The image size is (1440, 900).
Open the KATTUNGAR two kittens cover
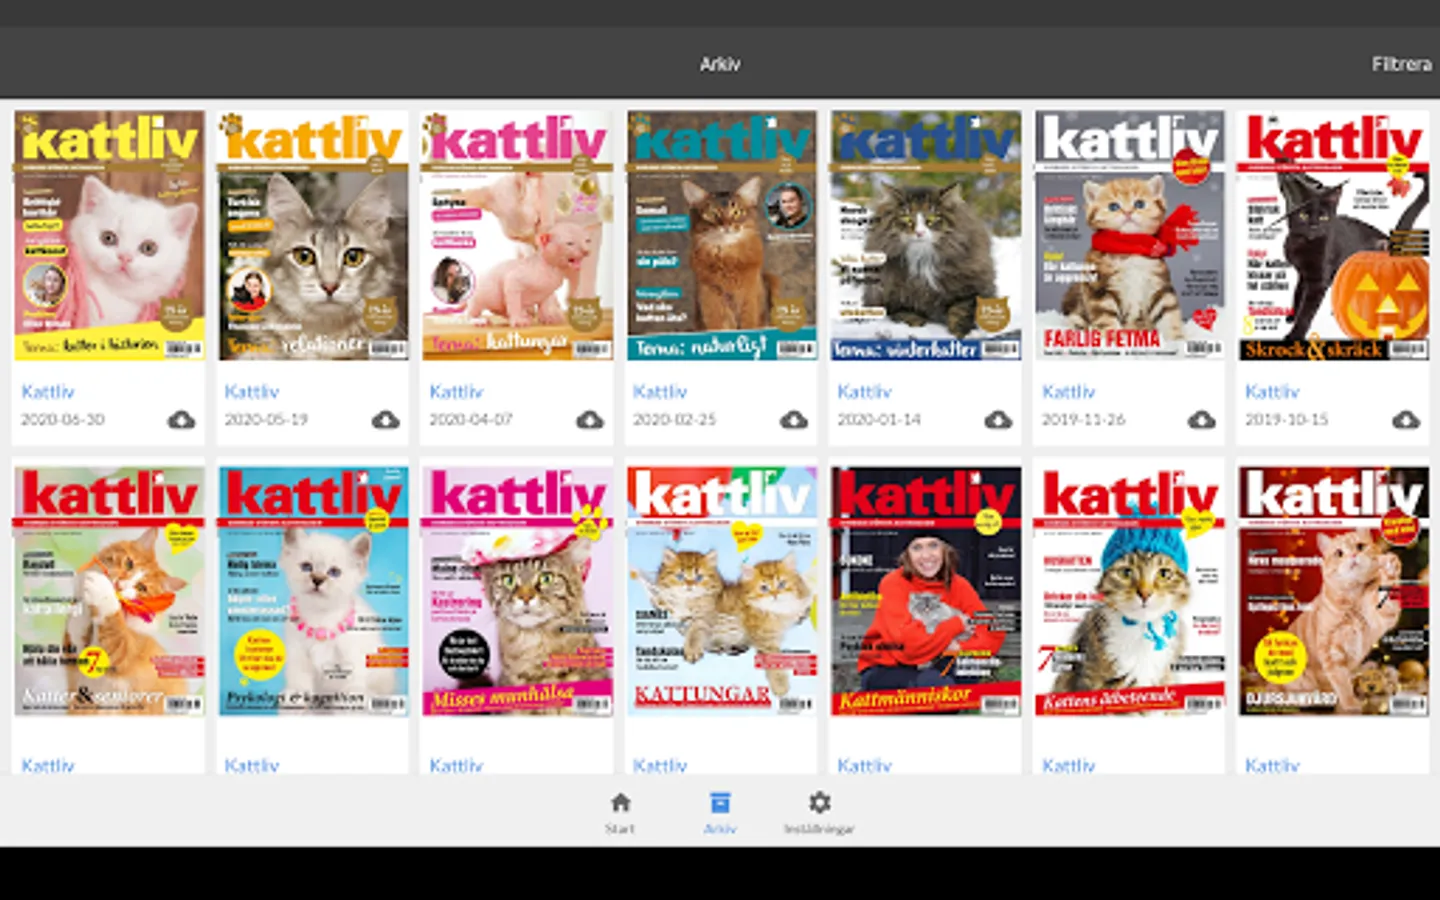pyautogui.click(x=722, y=591)
